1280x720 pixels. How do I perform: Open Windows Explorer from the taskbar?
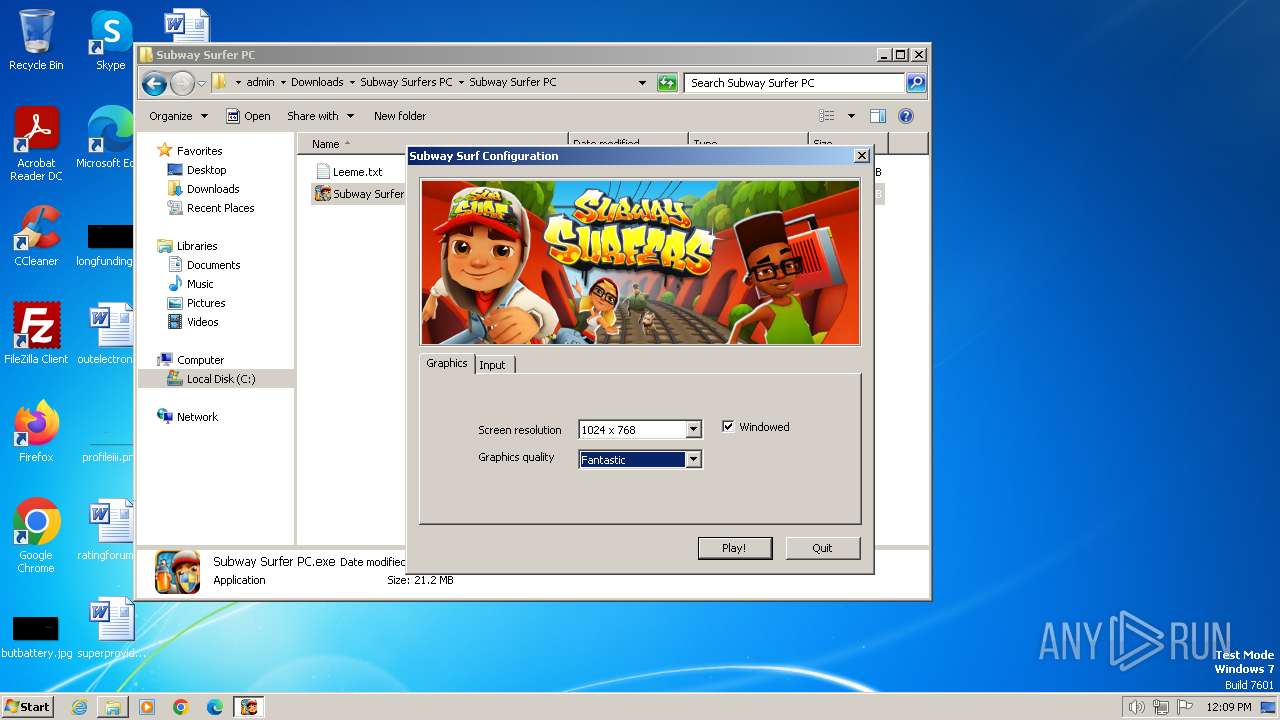point(113,707)
